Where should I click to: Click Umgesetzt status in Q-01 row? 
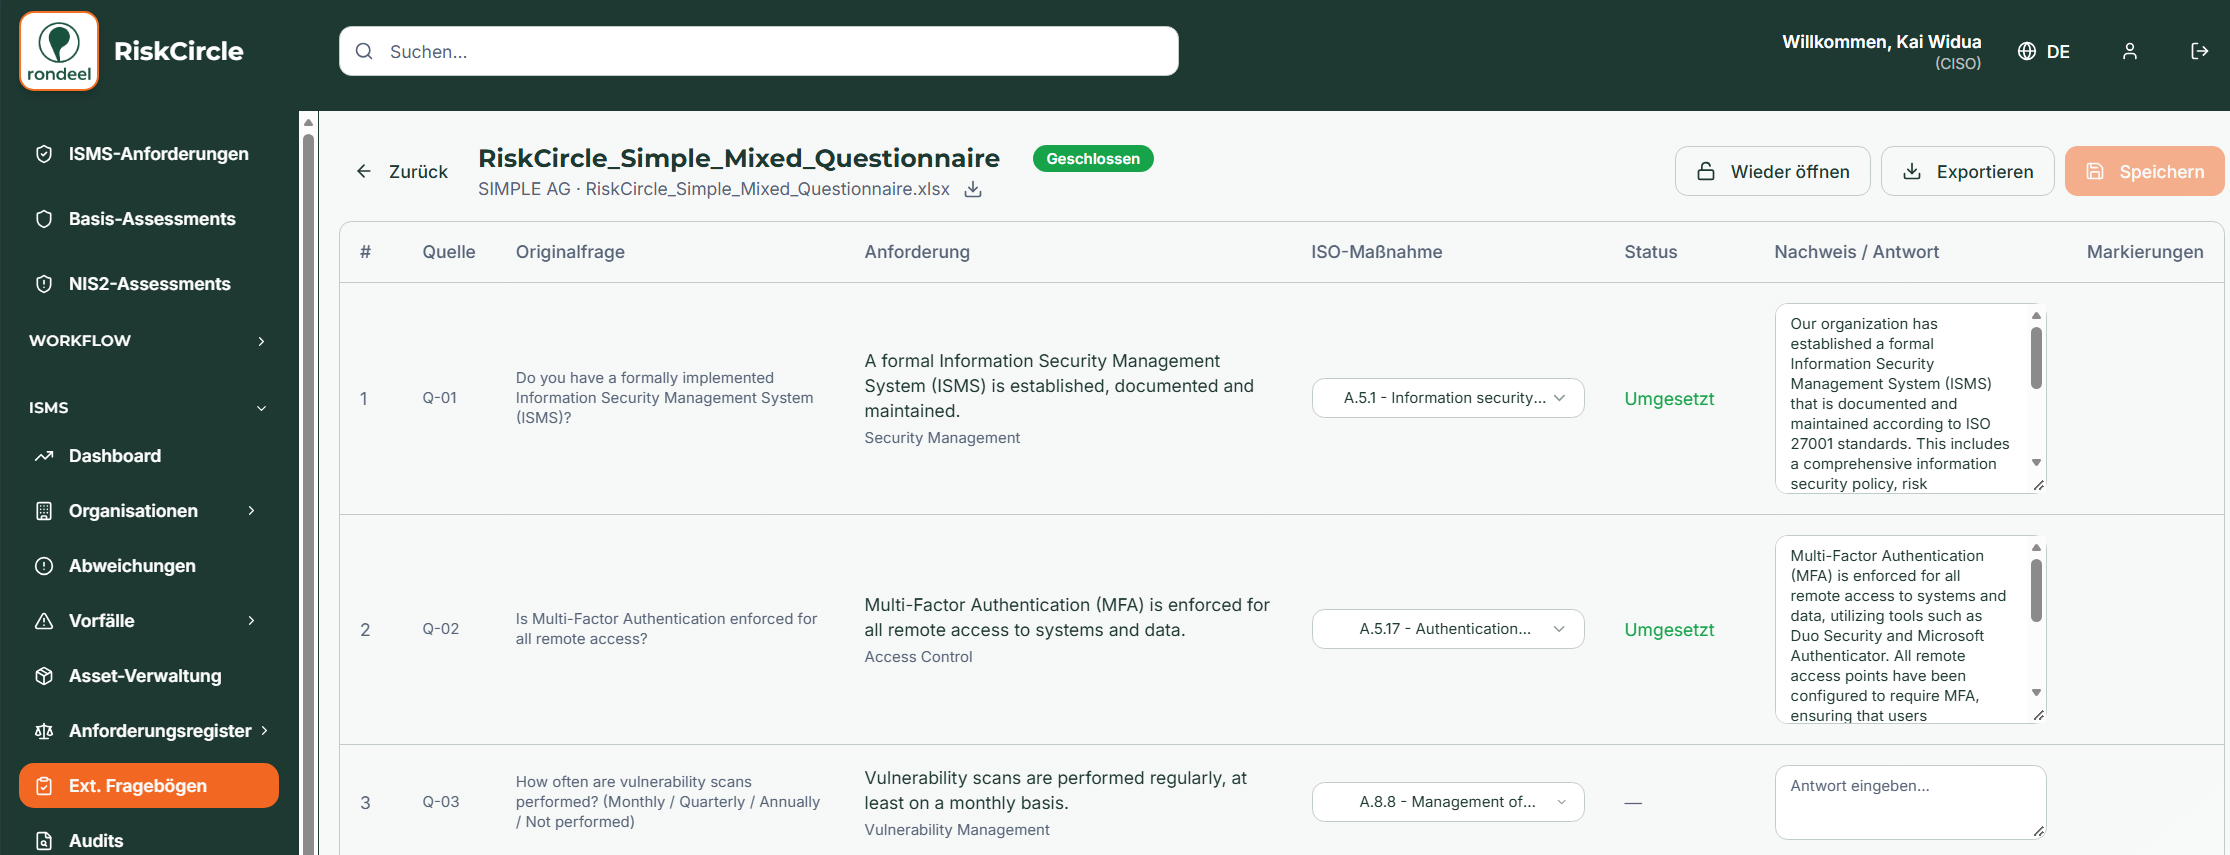1669,398
